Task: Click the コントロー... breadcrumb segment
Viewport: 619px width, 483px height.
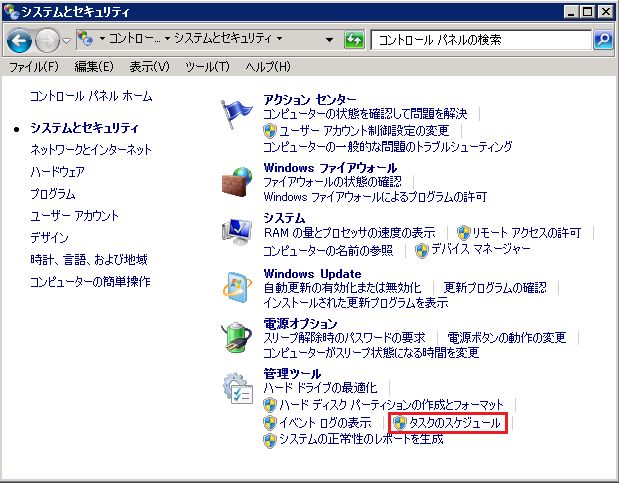Action: pos(134,39)
